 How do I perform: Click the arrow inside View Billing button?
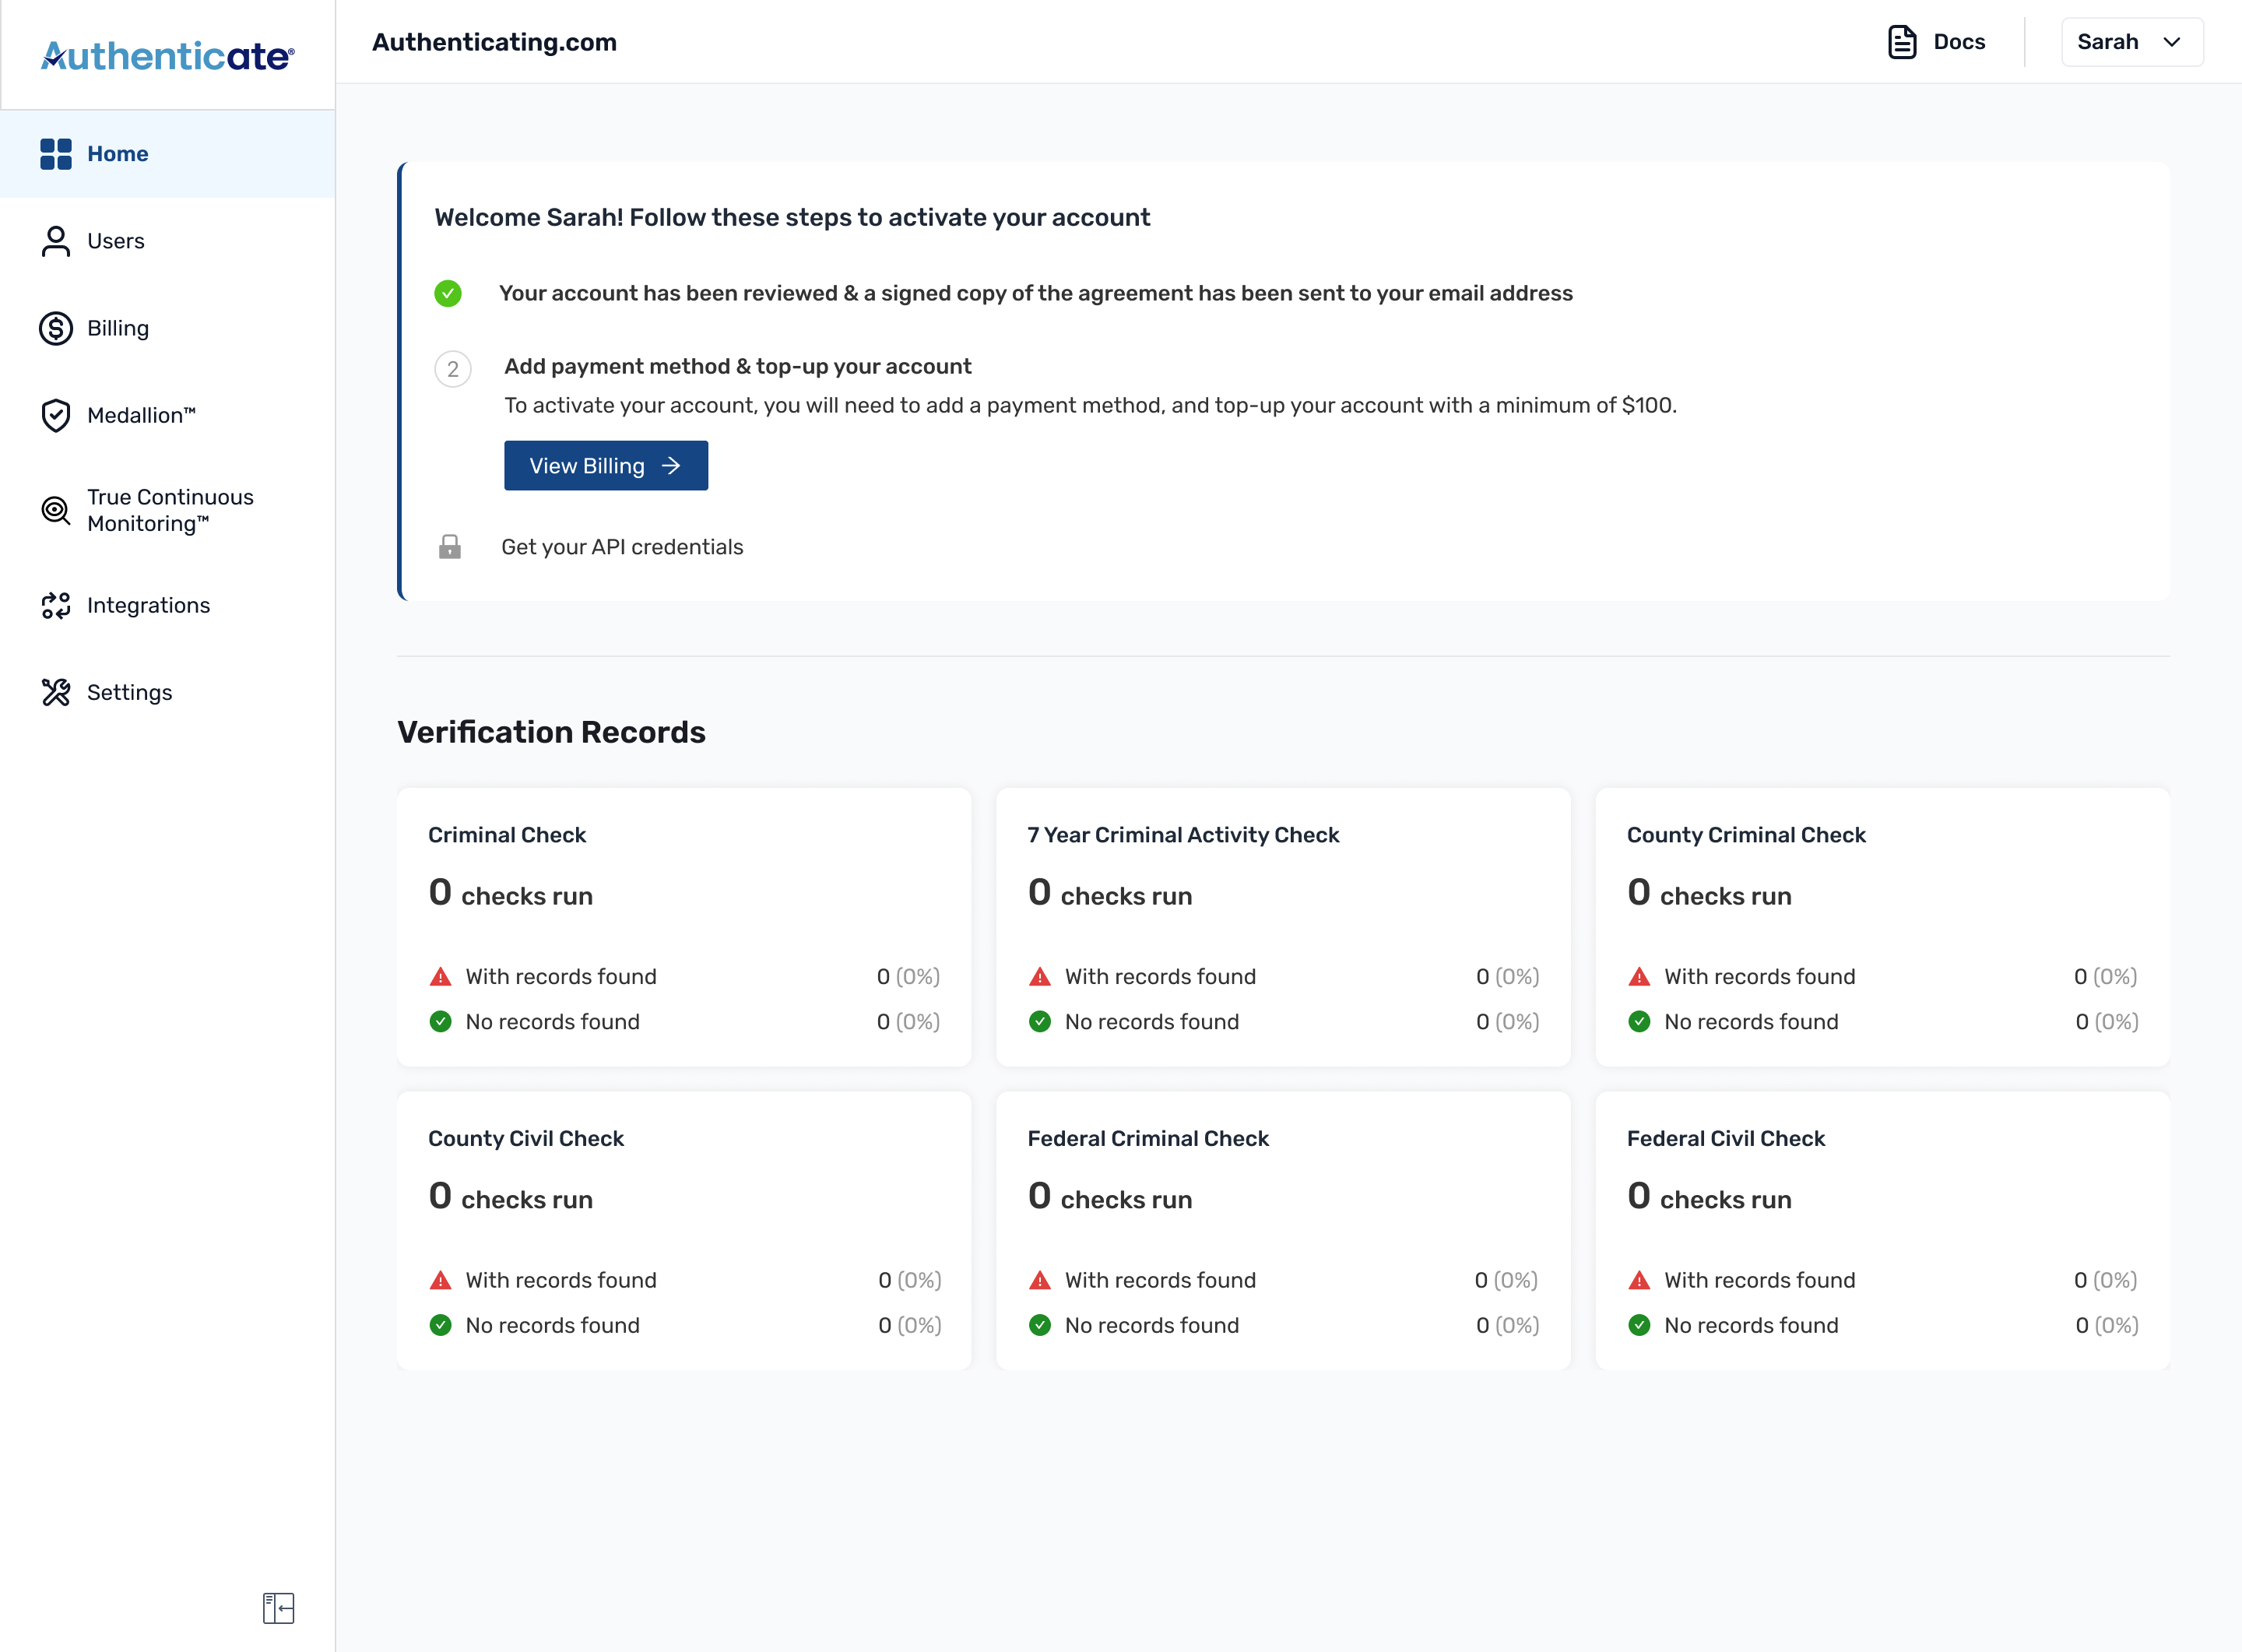[671, 466]
